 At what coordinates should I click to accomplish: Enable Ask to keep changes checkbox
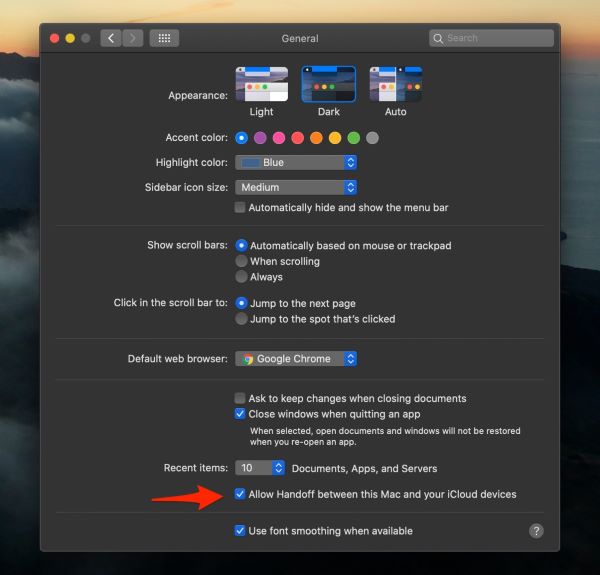(x=240, y=398)
